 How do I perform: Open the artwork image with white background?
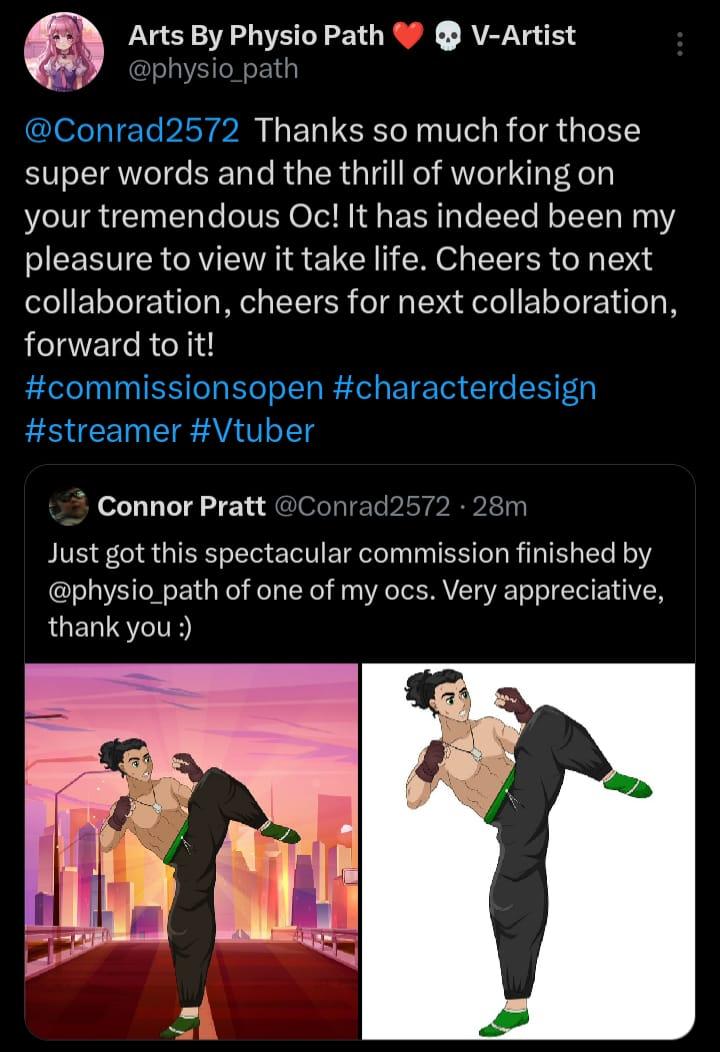[527, 850]
